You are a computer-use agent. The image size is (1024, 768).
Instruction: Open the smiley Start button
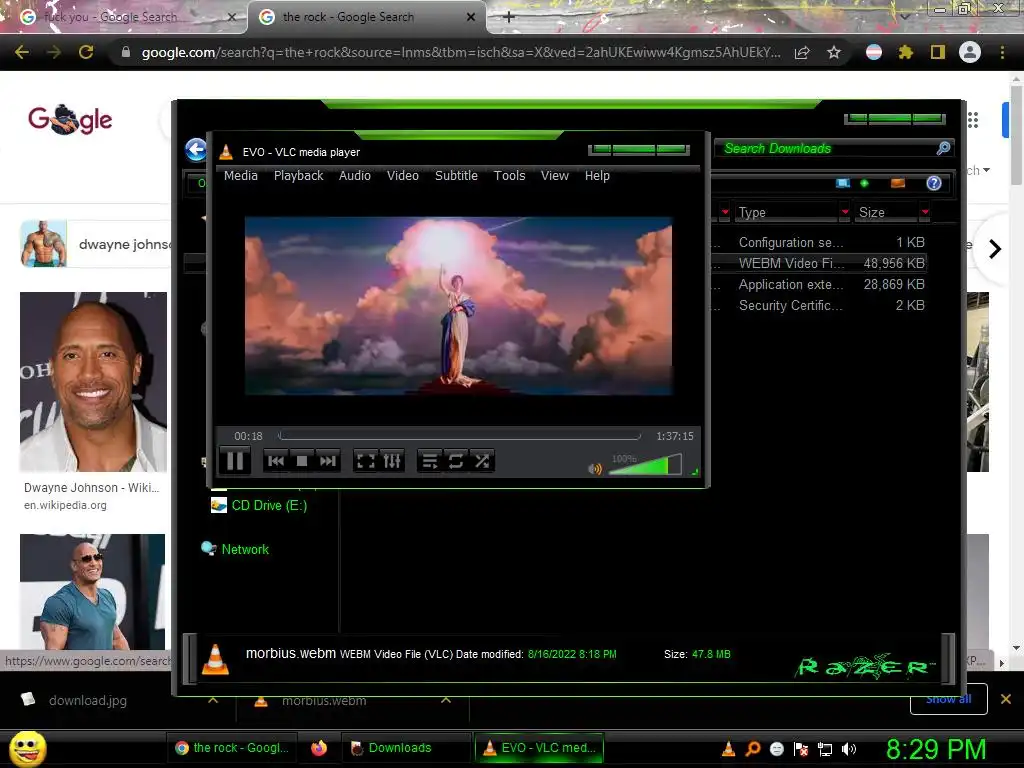[27, 748]
